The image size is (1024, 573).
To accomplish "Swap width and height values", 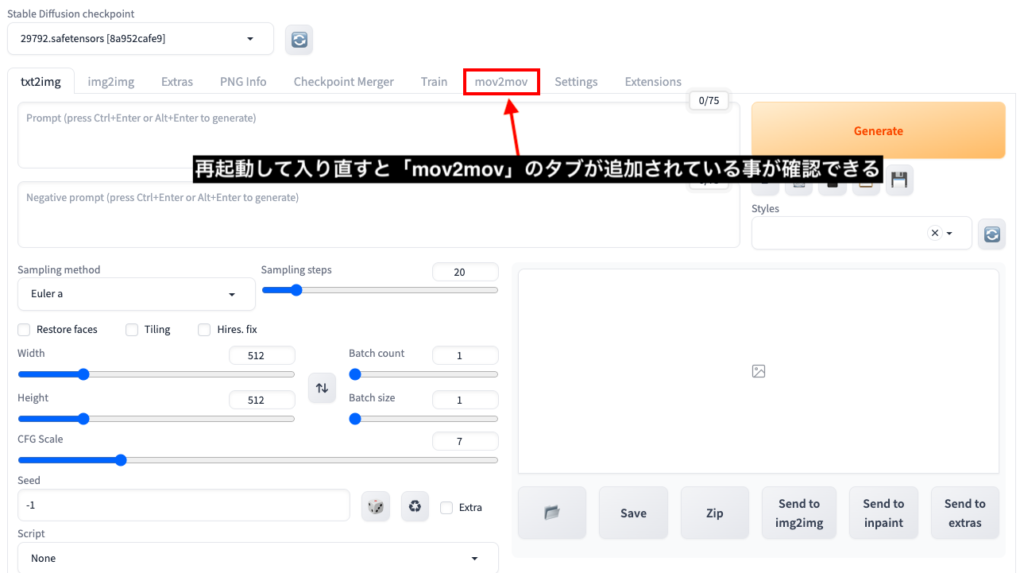I will [322, 388].
